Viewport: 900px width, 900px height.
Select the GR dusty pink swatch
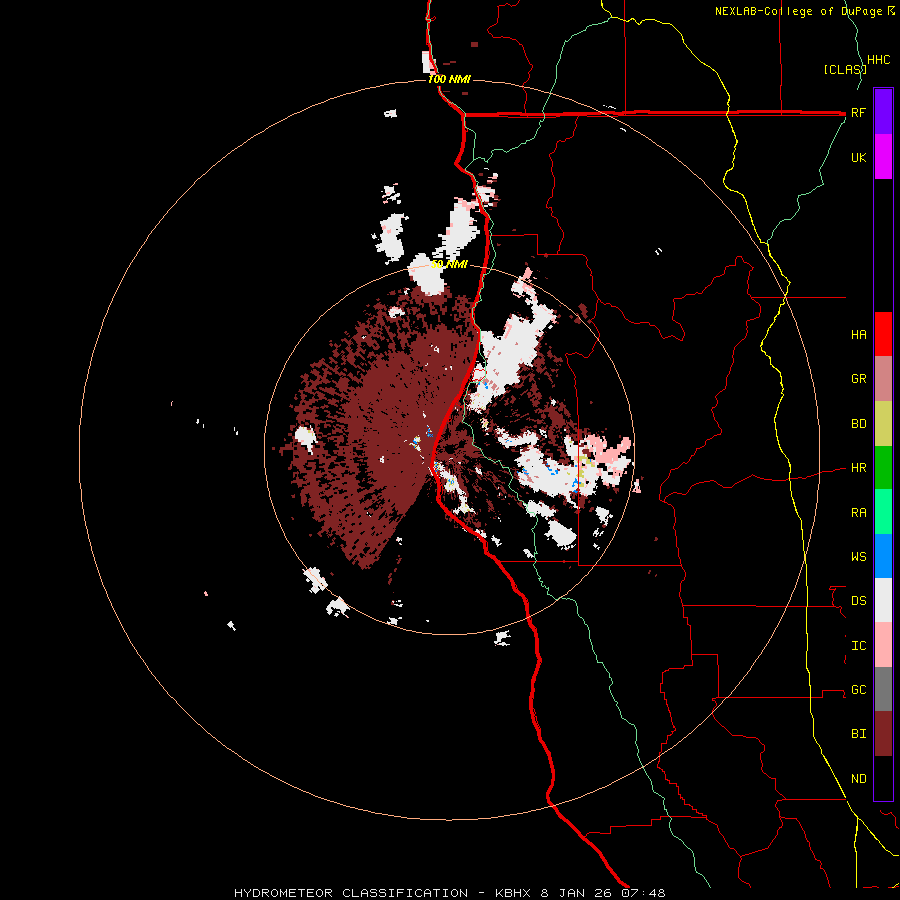(x=883, y=379)
